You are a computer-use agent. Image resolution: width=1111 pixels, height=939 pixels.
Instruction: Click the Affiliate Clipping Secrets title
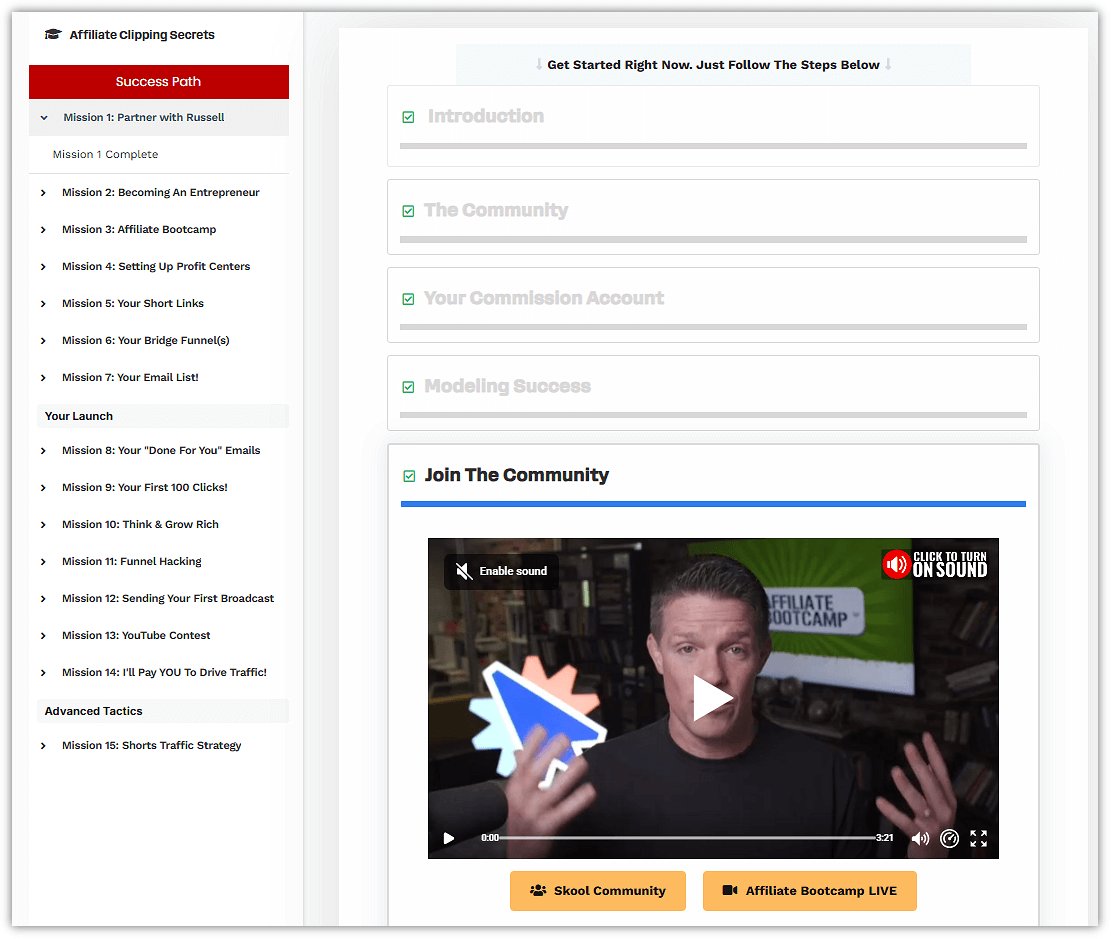[x=142, y=35]
